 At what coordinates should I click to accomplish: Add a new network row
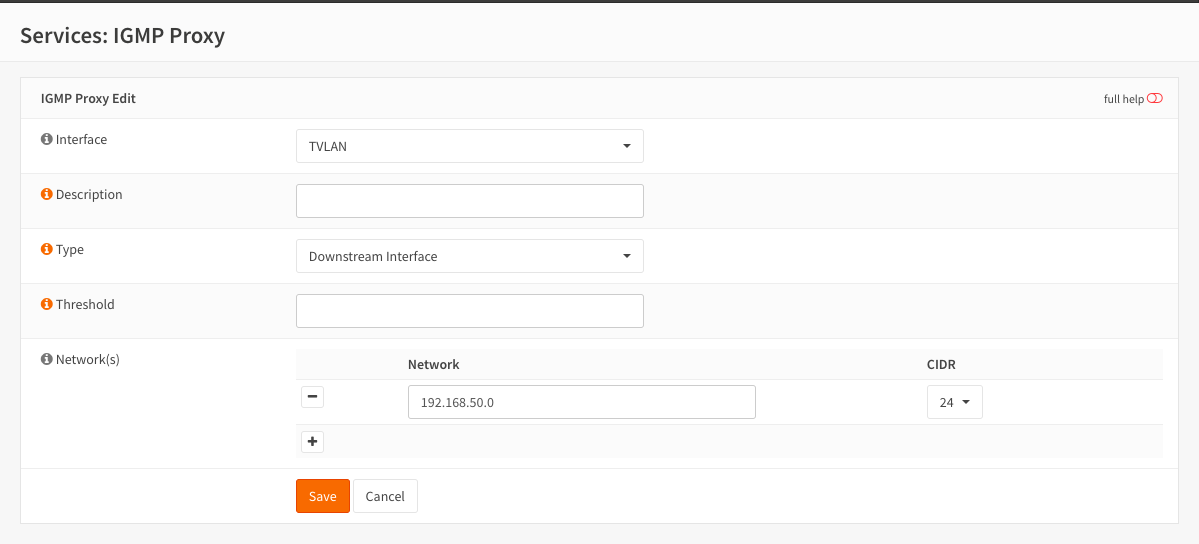(312, 441)
